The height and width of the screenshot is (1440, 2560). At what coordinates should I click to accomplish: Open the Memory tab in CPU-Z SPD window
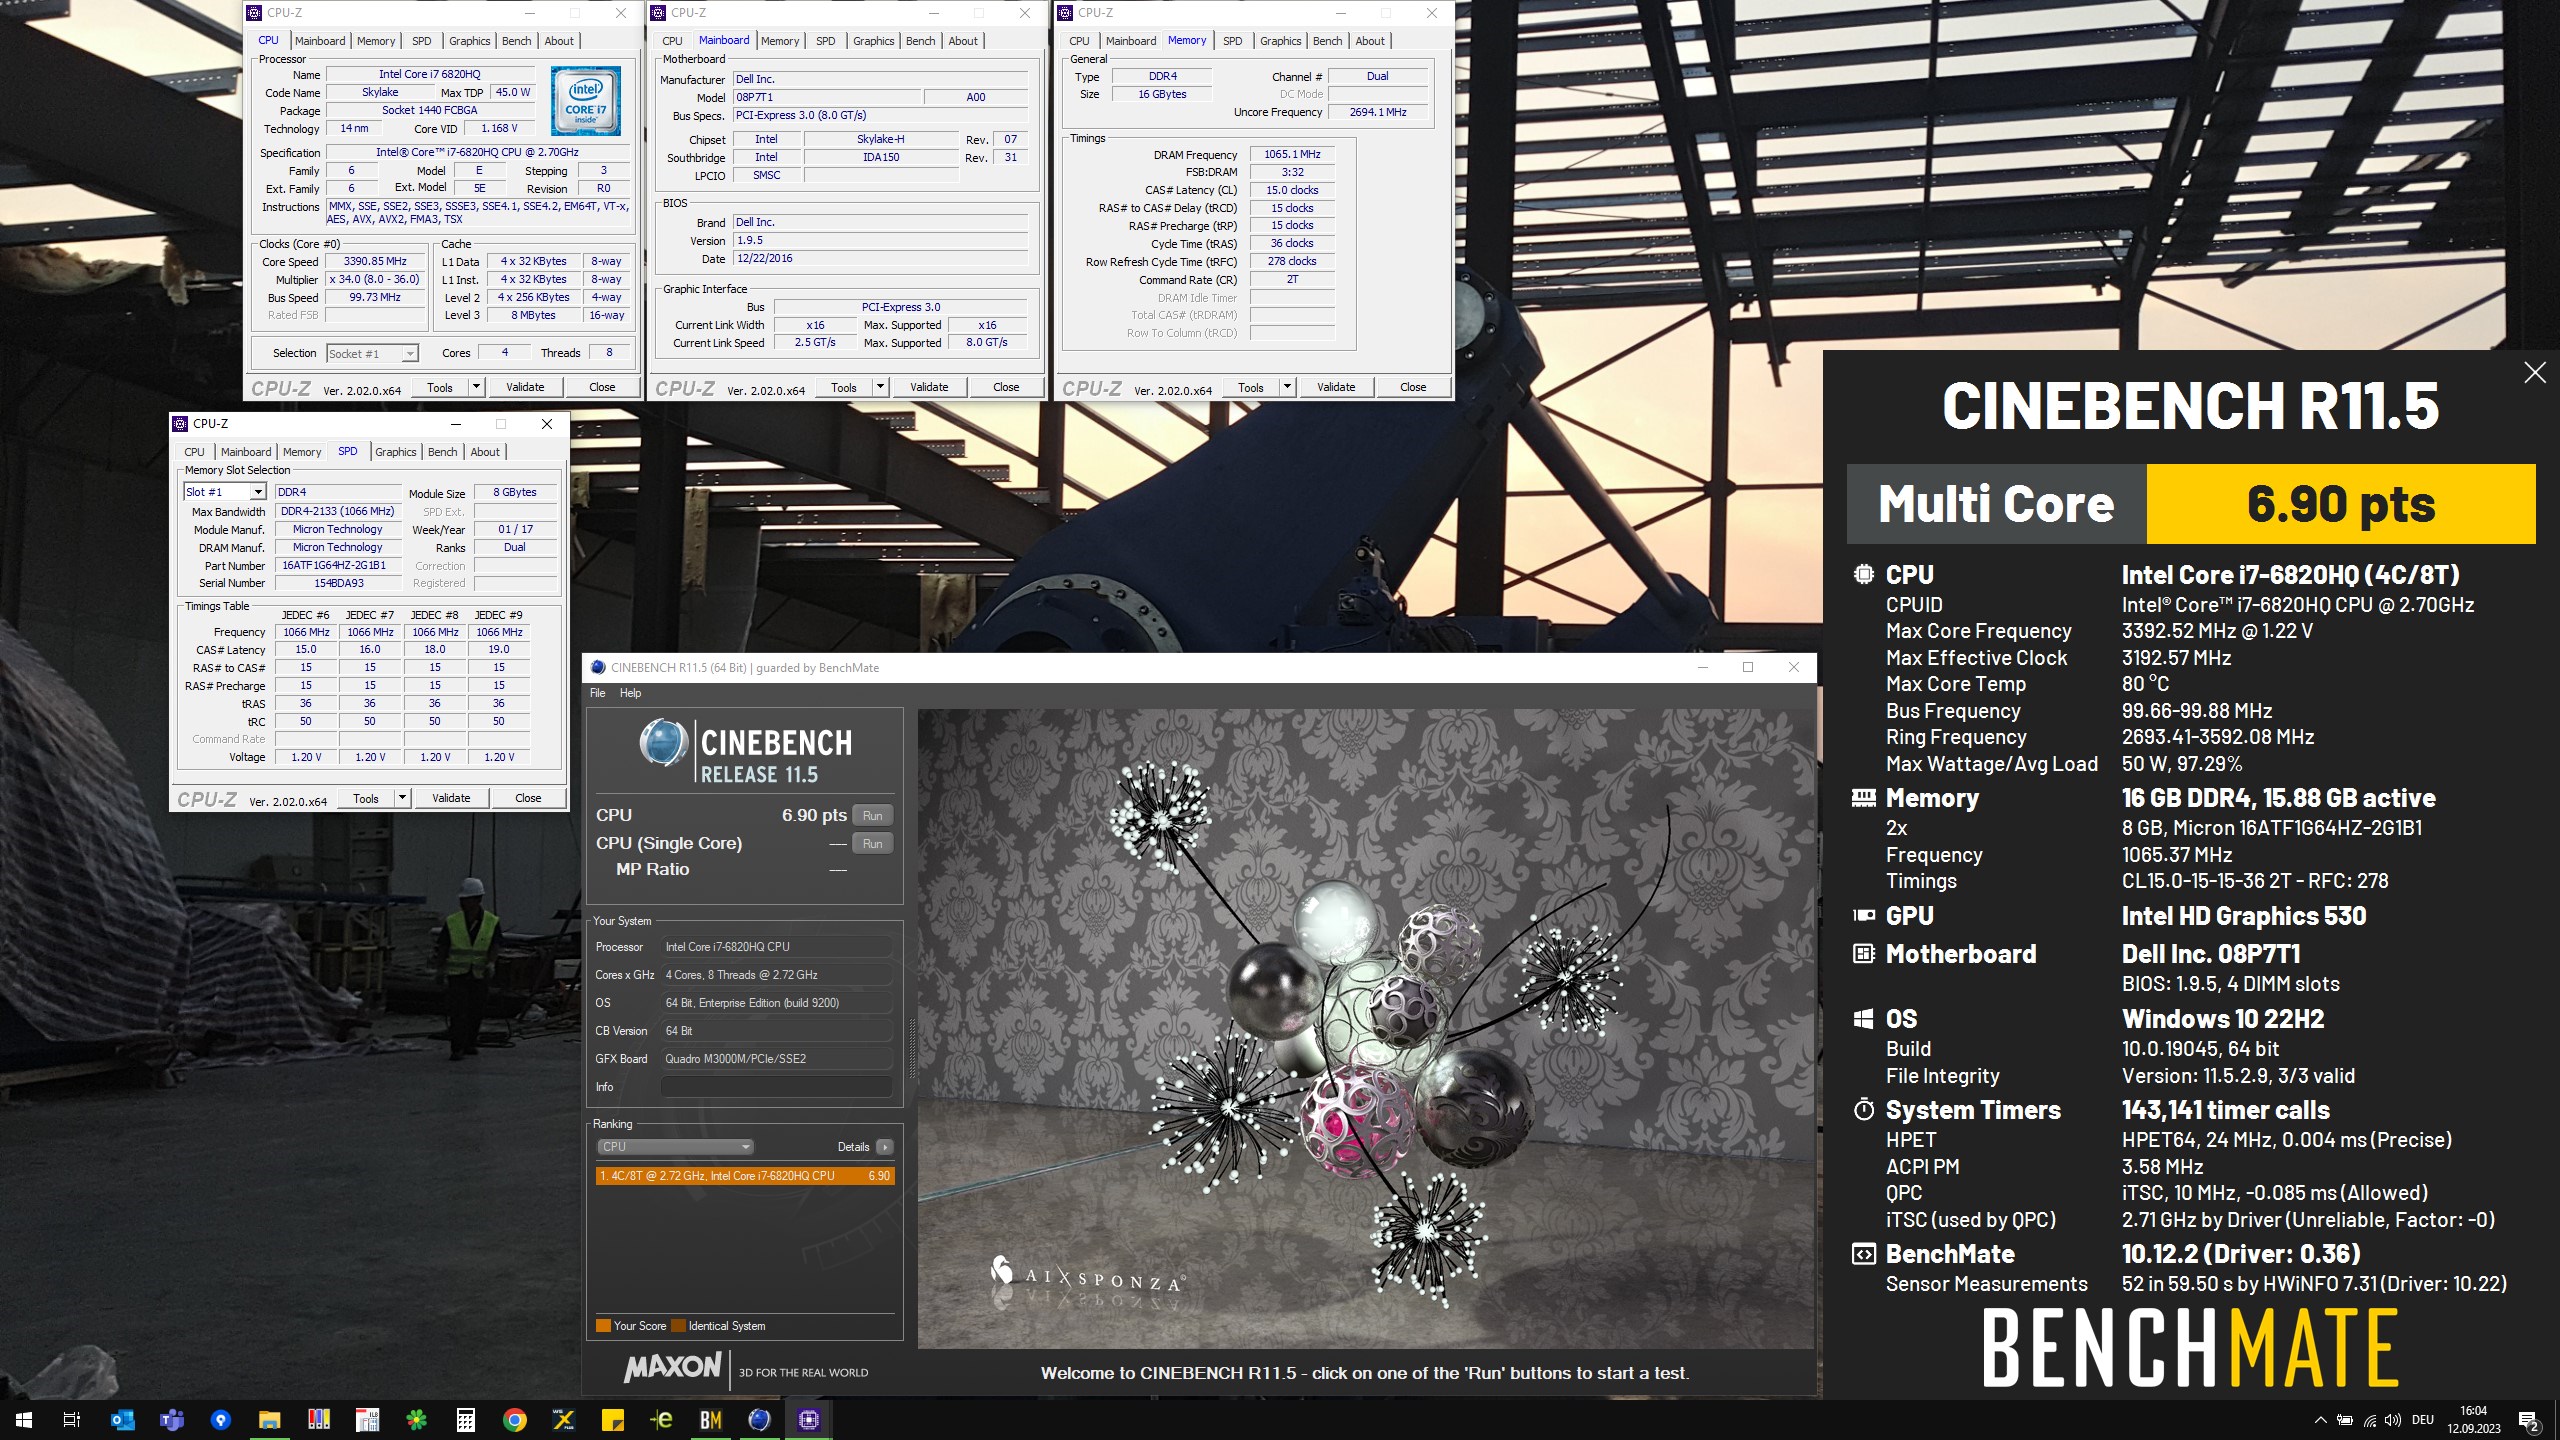302,452
